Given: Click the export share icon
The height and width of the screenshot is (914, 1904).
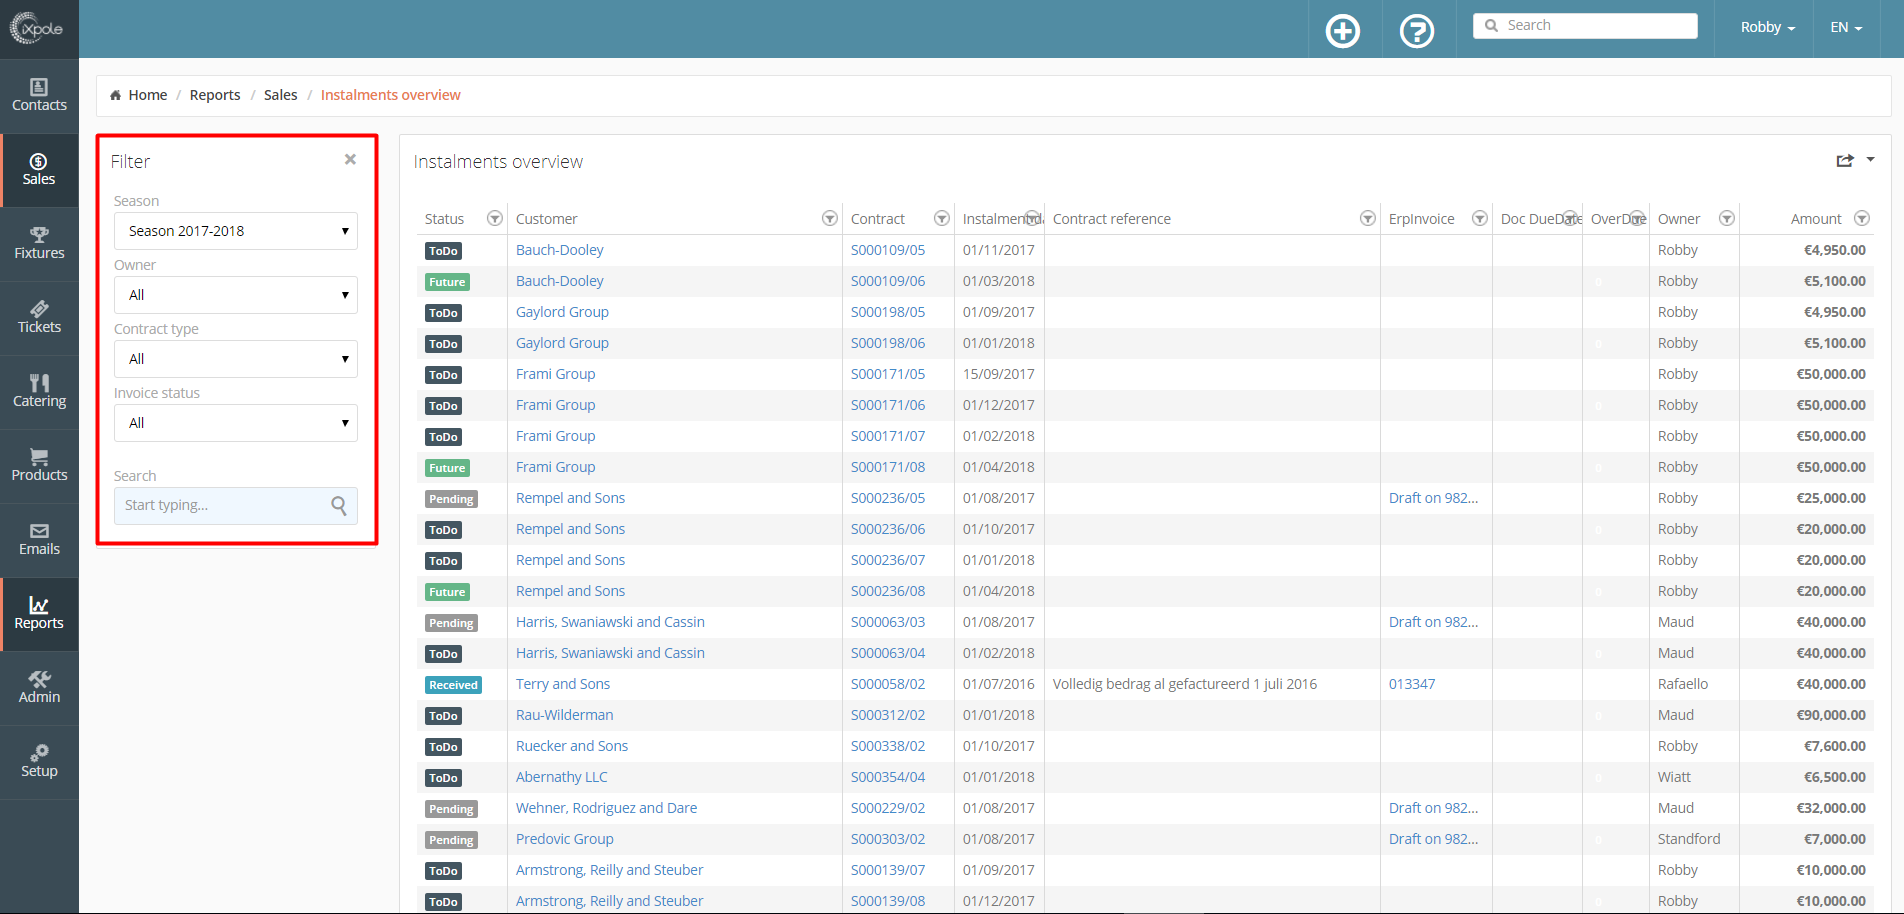Looking at the screenshot, I should click(1845, 161).
